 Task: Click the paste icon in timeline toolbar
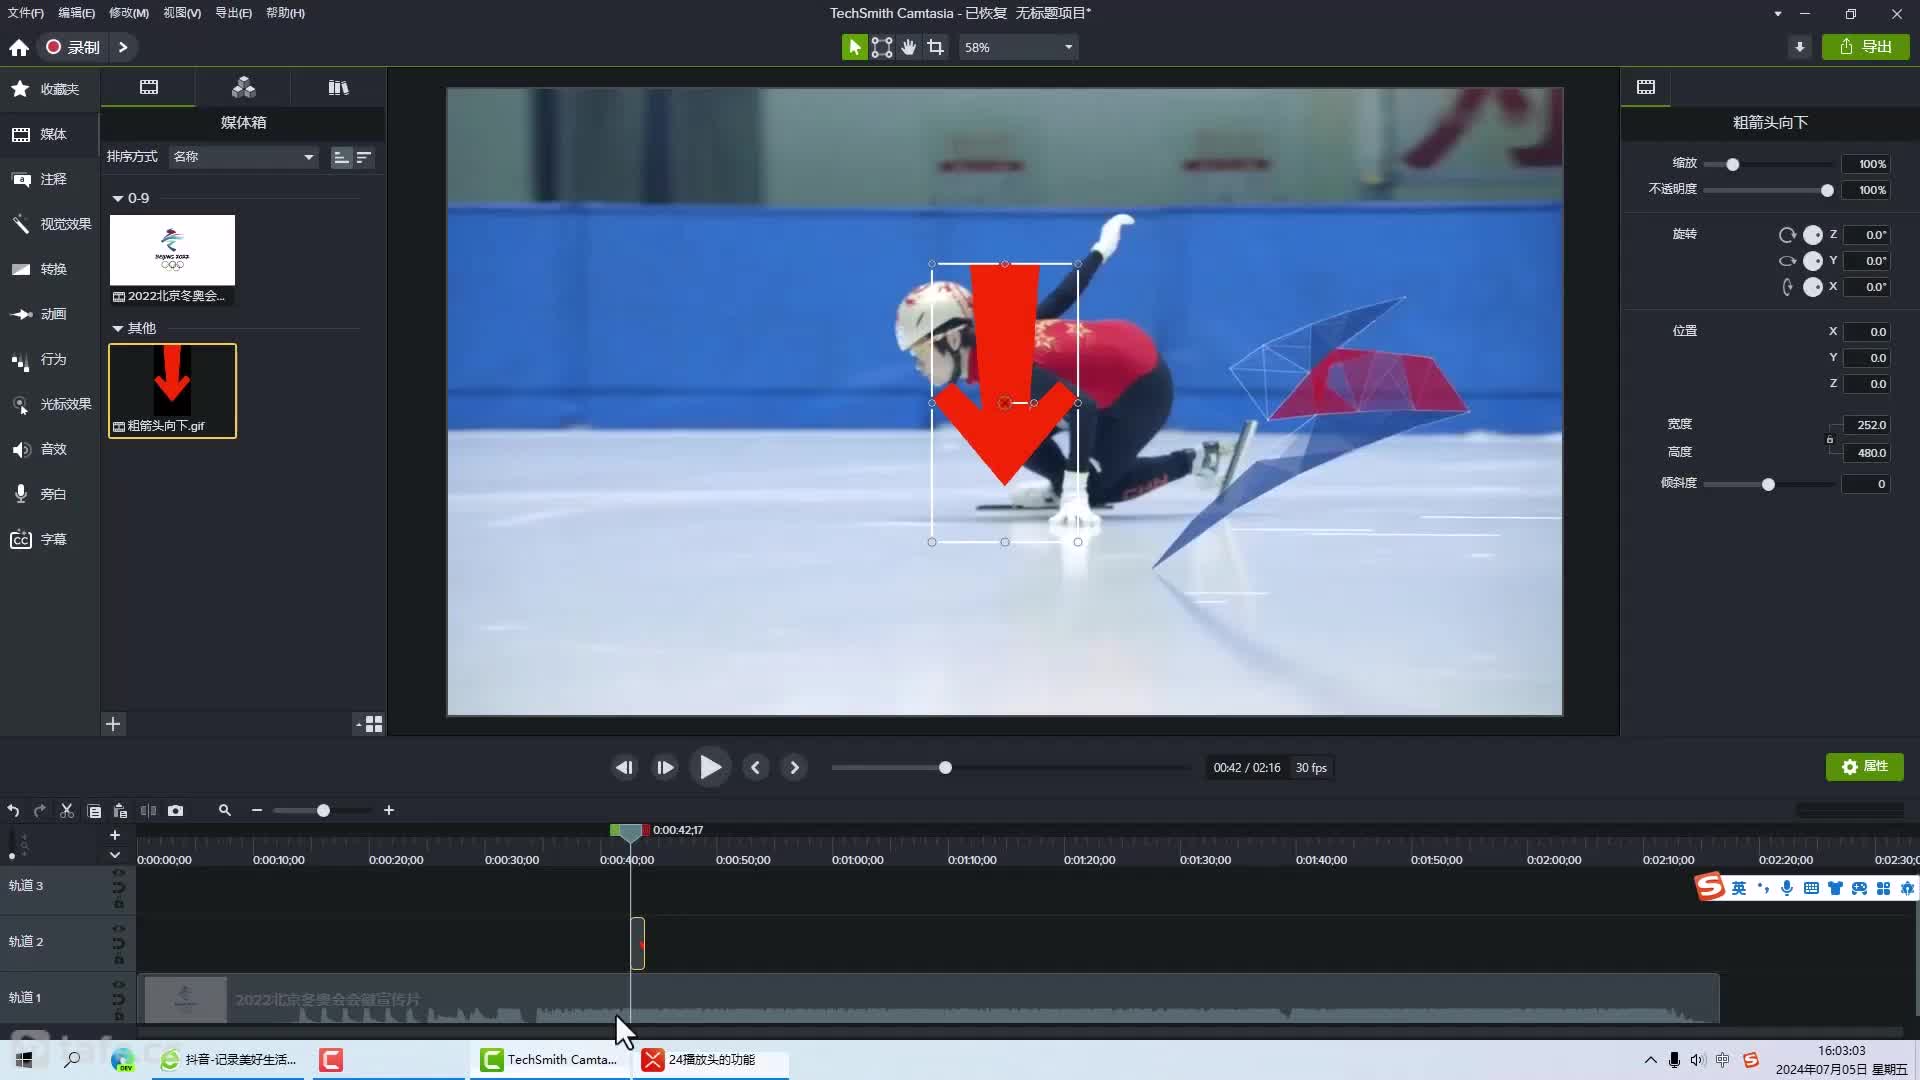tap(120, 811)
